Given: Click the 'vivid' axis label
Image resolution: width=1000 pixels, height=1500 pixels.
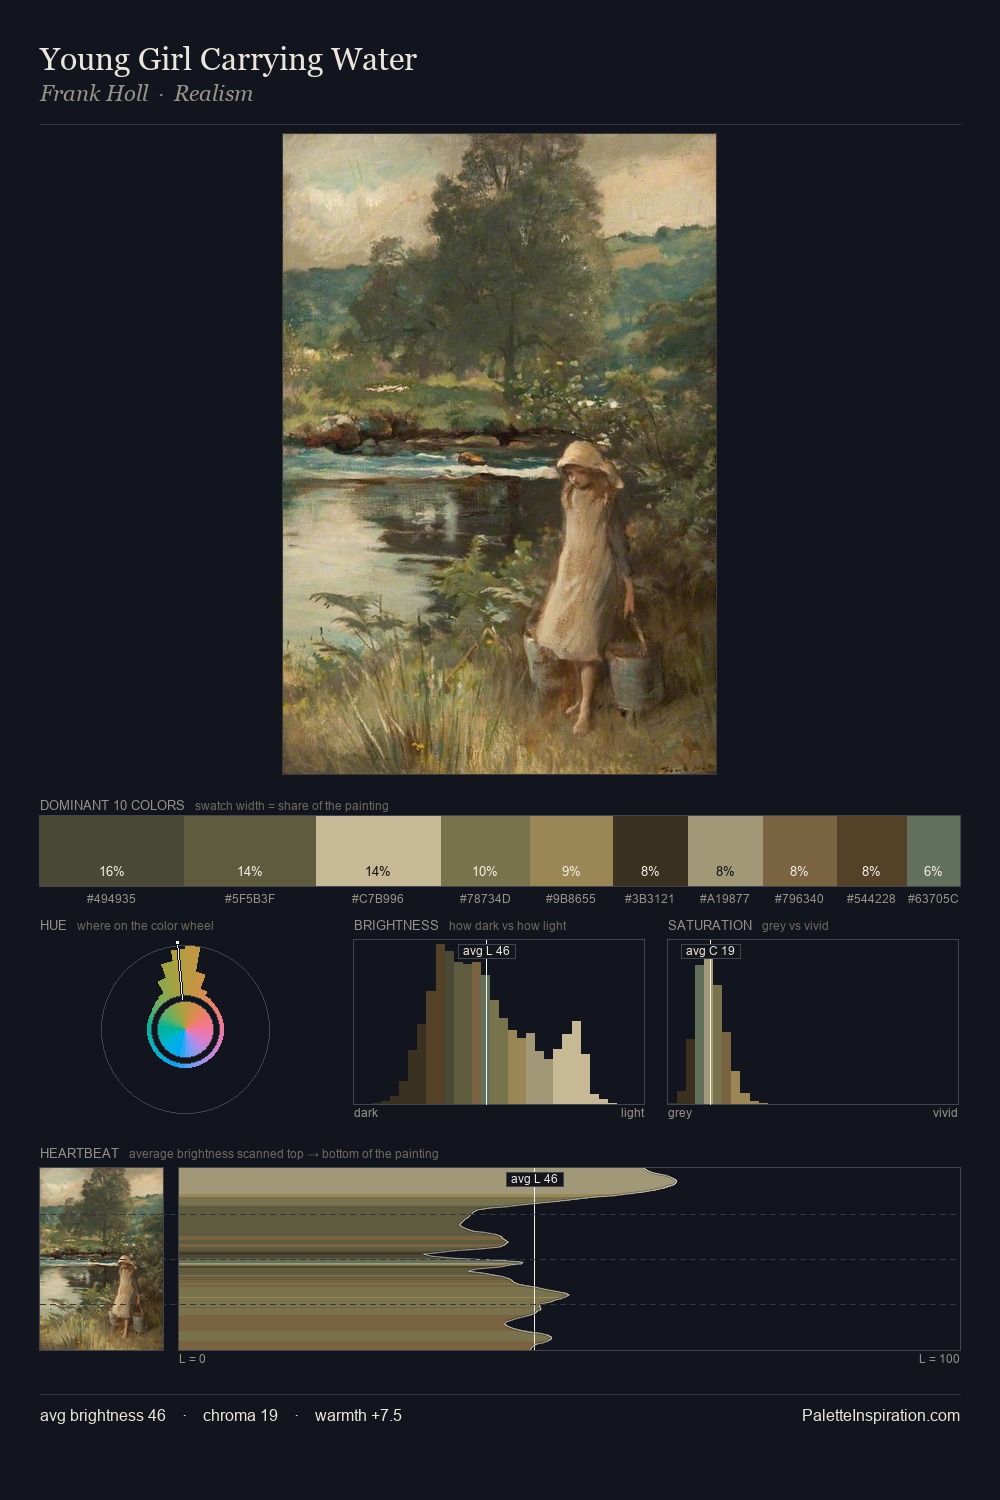Looking at the screenshot, I should click(x=945, y=1113).
